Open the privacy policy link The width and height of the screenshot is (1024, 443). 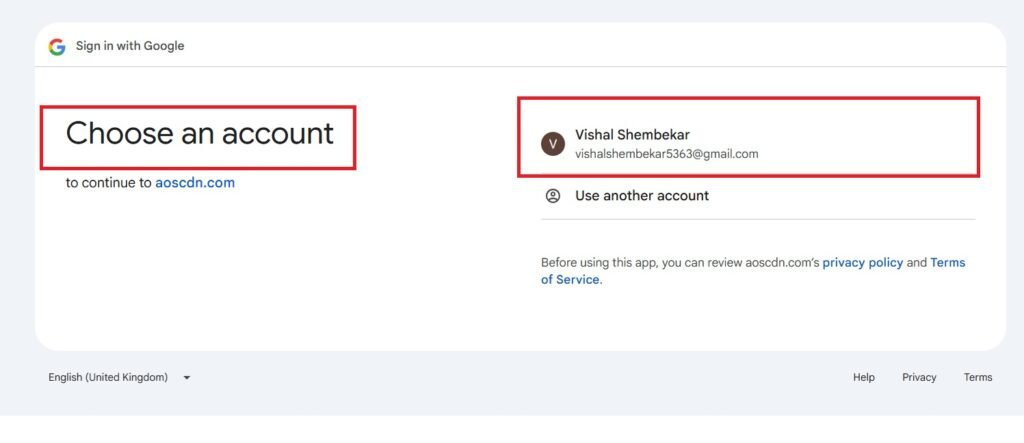coord(862,263)
